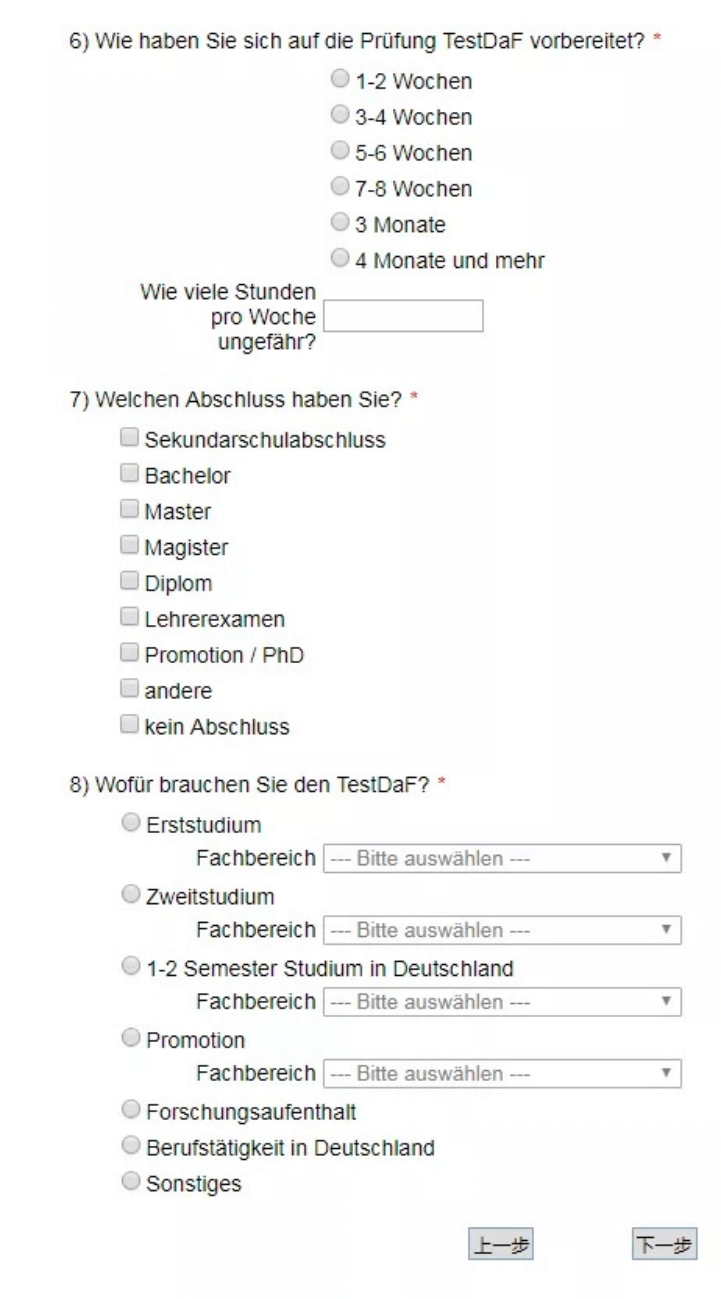The image size is (721, 1299).
Task: Choose Berufstätigkeit in Deutschland option
Action: 129,1146
